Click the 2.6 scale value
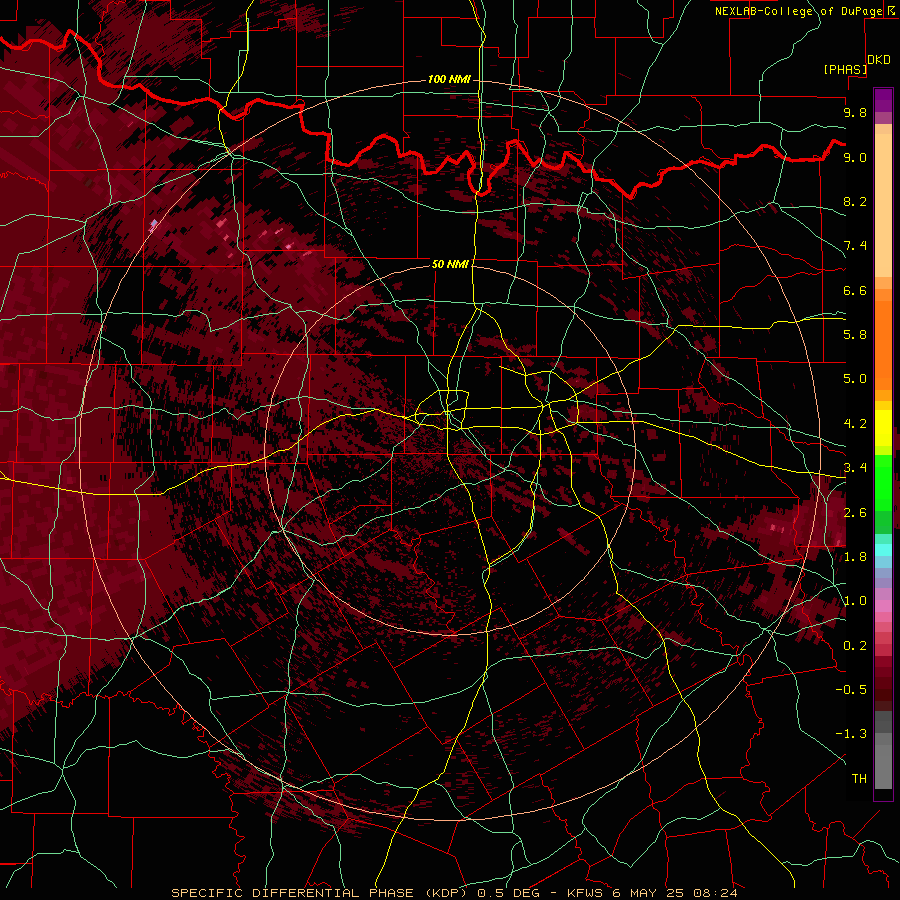Viewport: 900px width, 900px height. (x=855, y=513)
